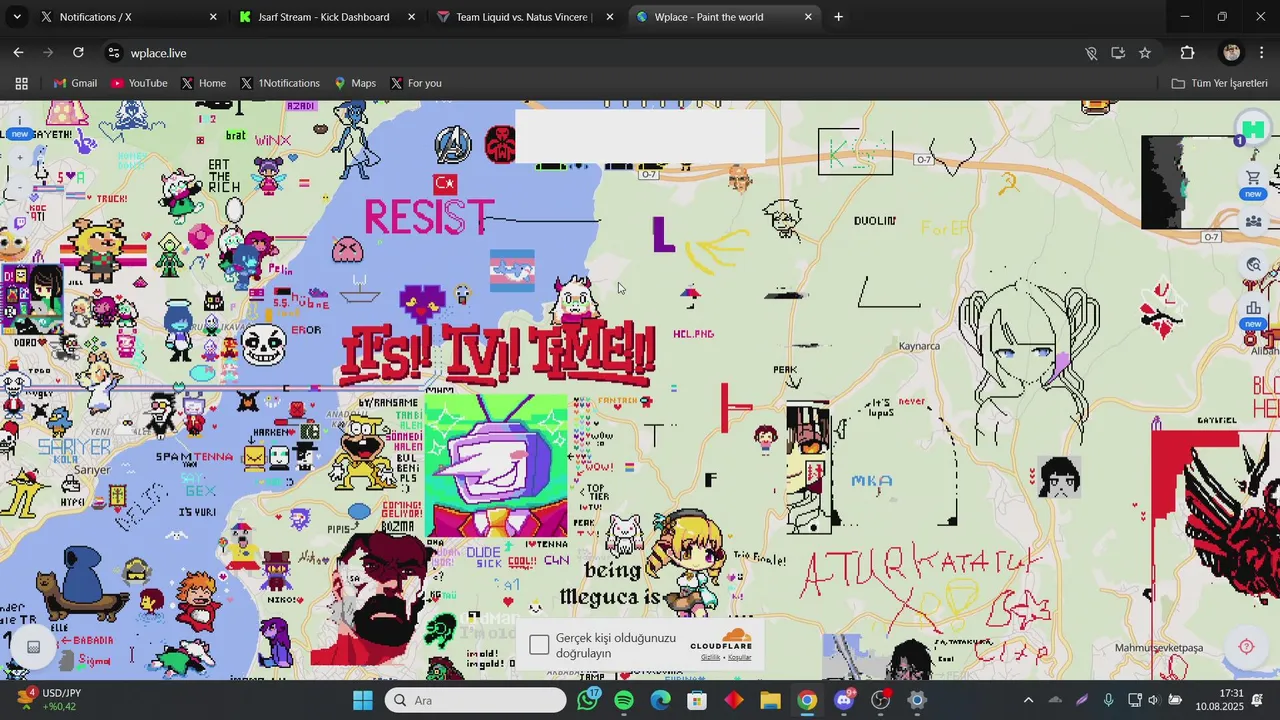The width and height of the screenshot is (1280, 720).
Task: Click the taskbar Ara search box
Action: (476, 700)
